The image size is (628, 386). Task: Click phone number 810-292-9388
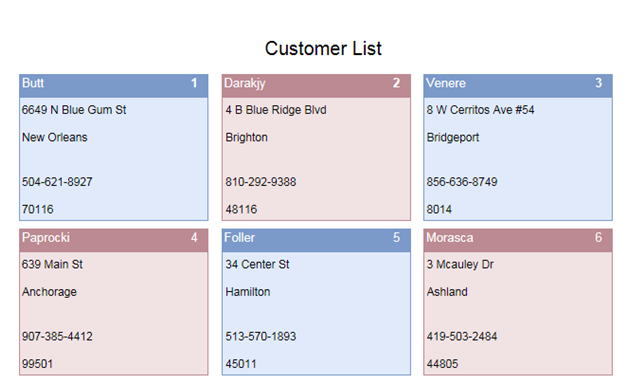[261, 182]
